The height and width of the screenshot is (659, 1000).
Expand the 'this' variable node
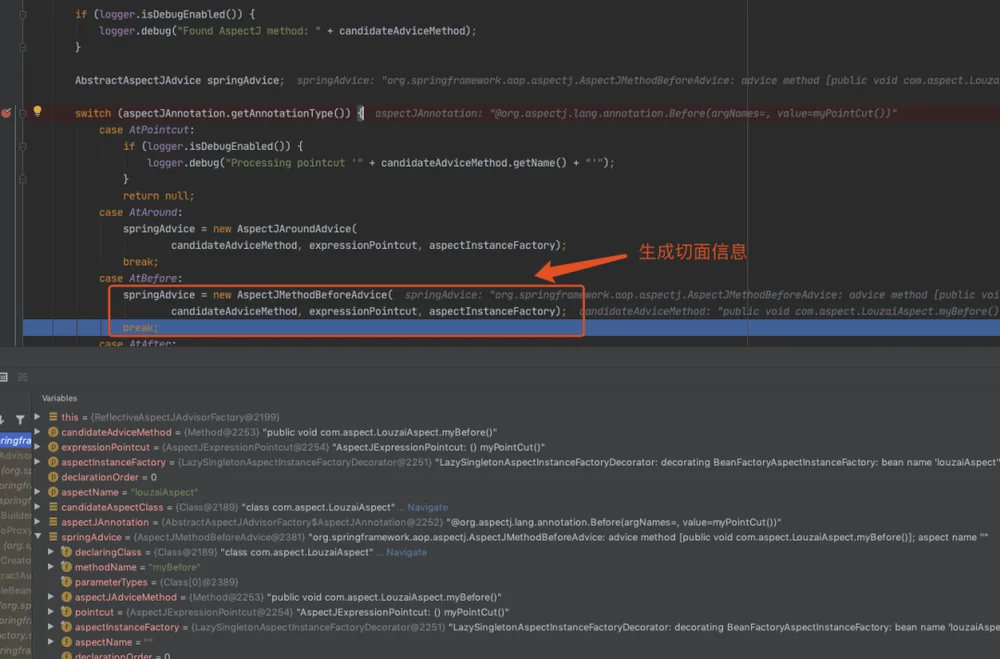38,417
